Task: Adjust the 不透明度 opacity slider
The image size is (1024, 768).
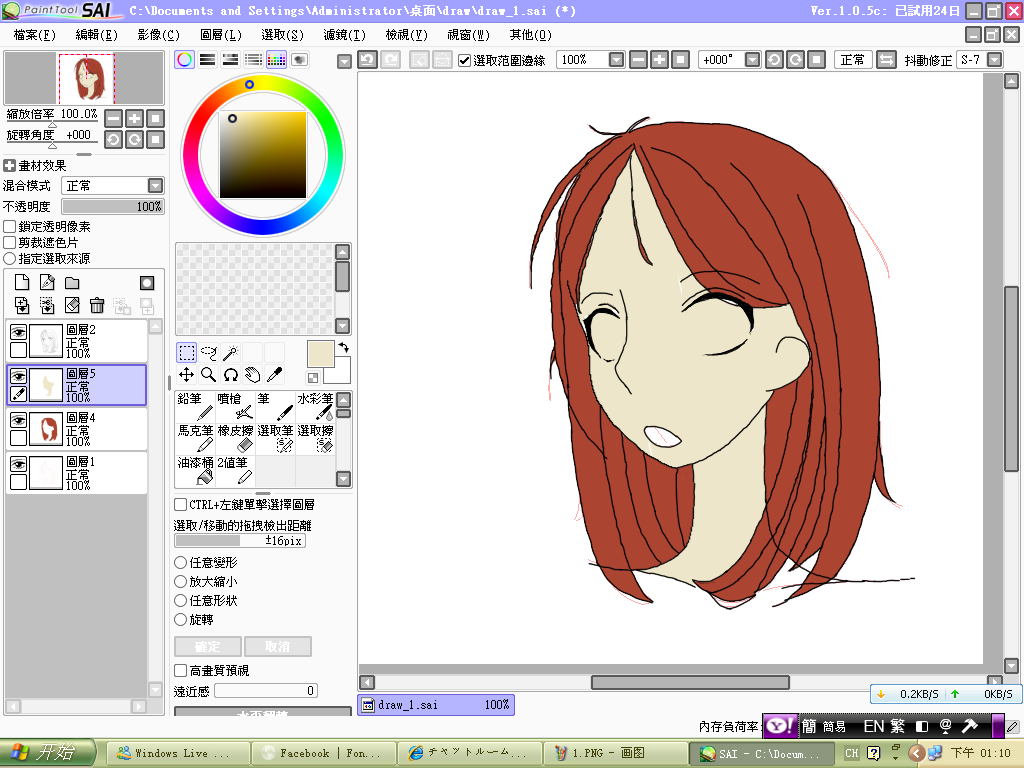Action: coord(113,206)
